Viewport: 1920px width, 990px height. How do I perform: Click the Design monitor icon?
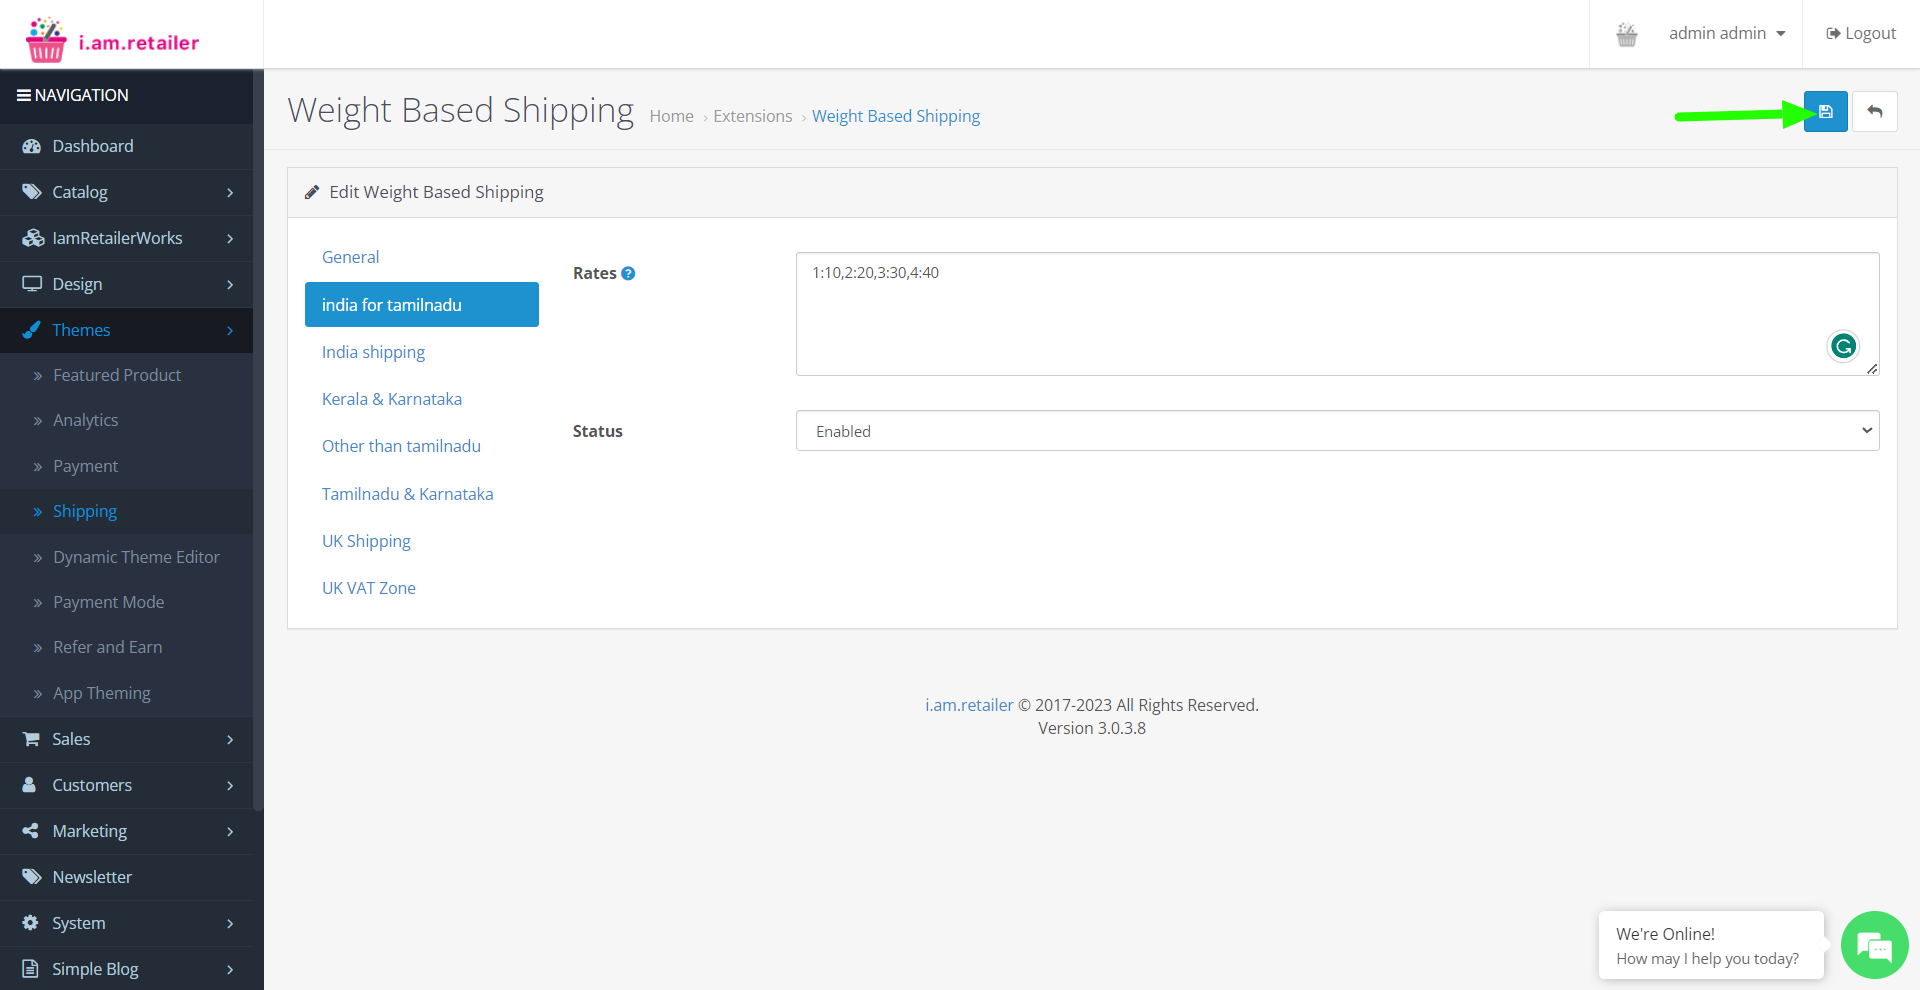click(32, 284)
